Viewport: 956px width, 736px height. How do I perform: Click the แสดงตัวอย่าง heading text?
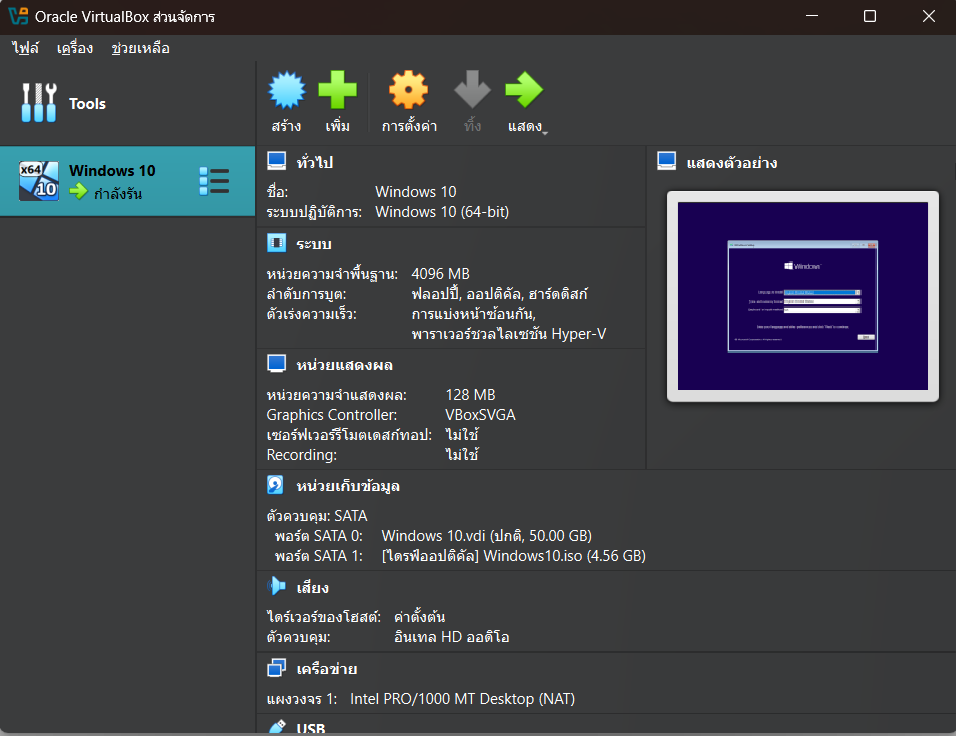732,163
